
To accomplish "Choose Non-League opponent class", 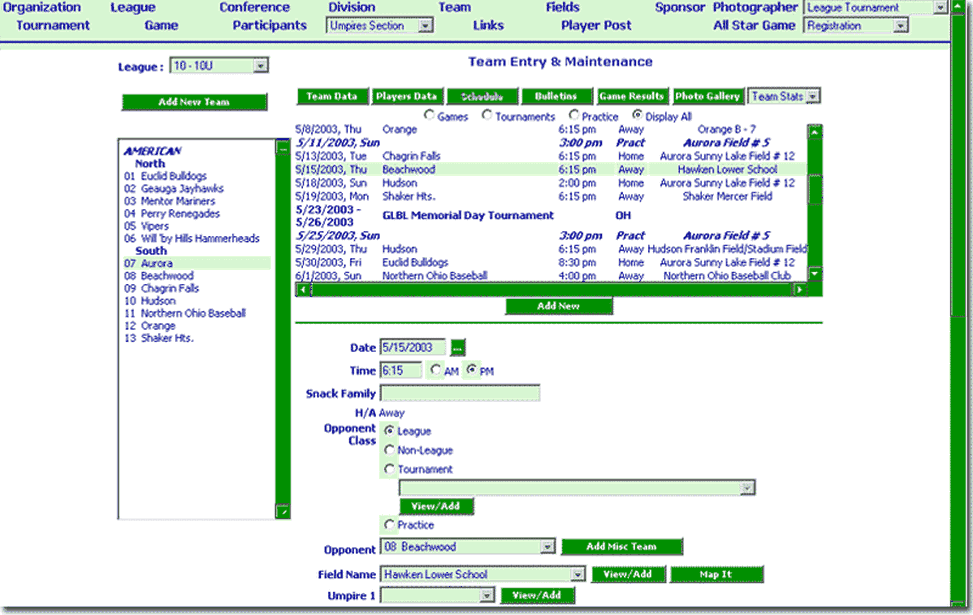I will coord(389,450).
